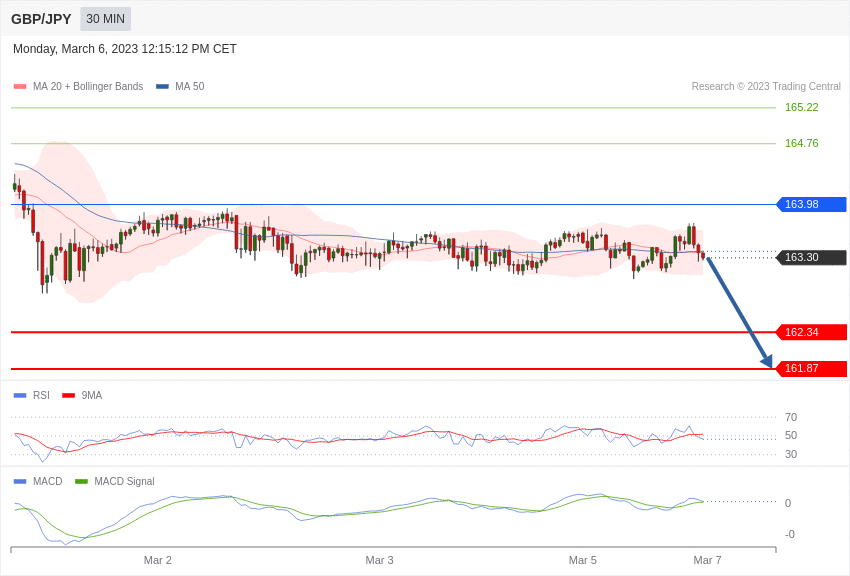The height and width of the screenshot is (576, 850).
Task: Click the Mar 5 date axis label
Action: pyautogui.click(x=583, y=560)
